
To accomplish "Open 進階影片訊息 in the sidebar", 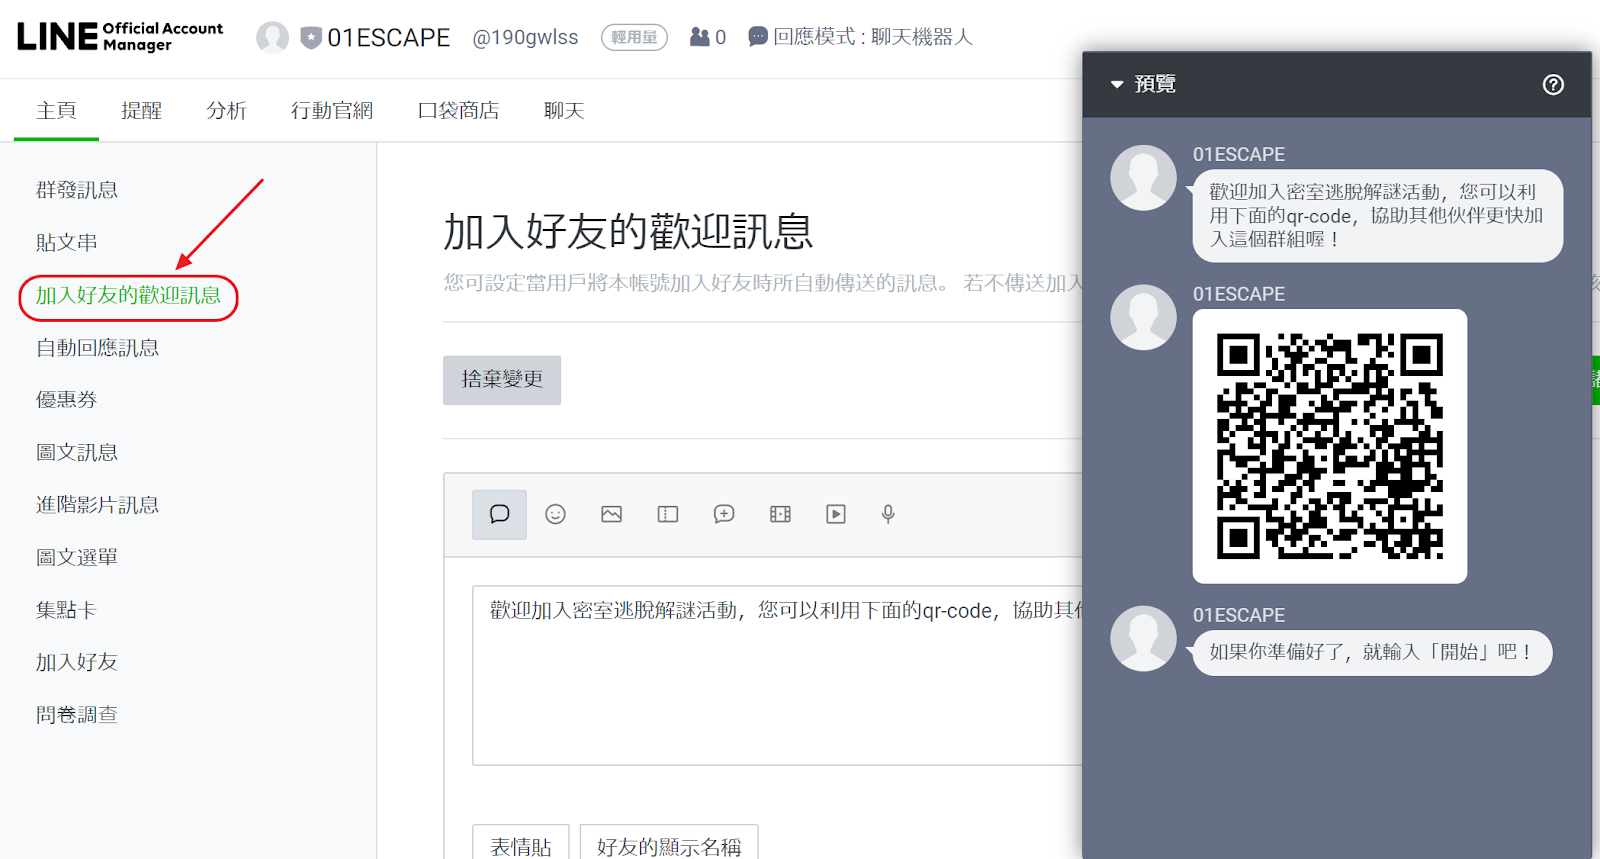I will pos(98,504).
